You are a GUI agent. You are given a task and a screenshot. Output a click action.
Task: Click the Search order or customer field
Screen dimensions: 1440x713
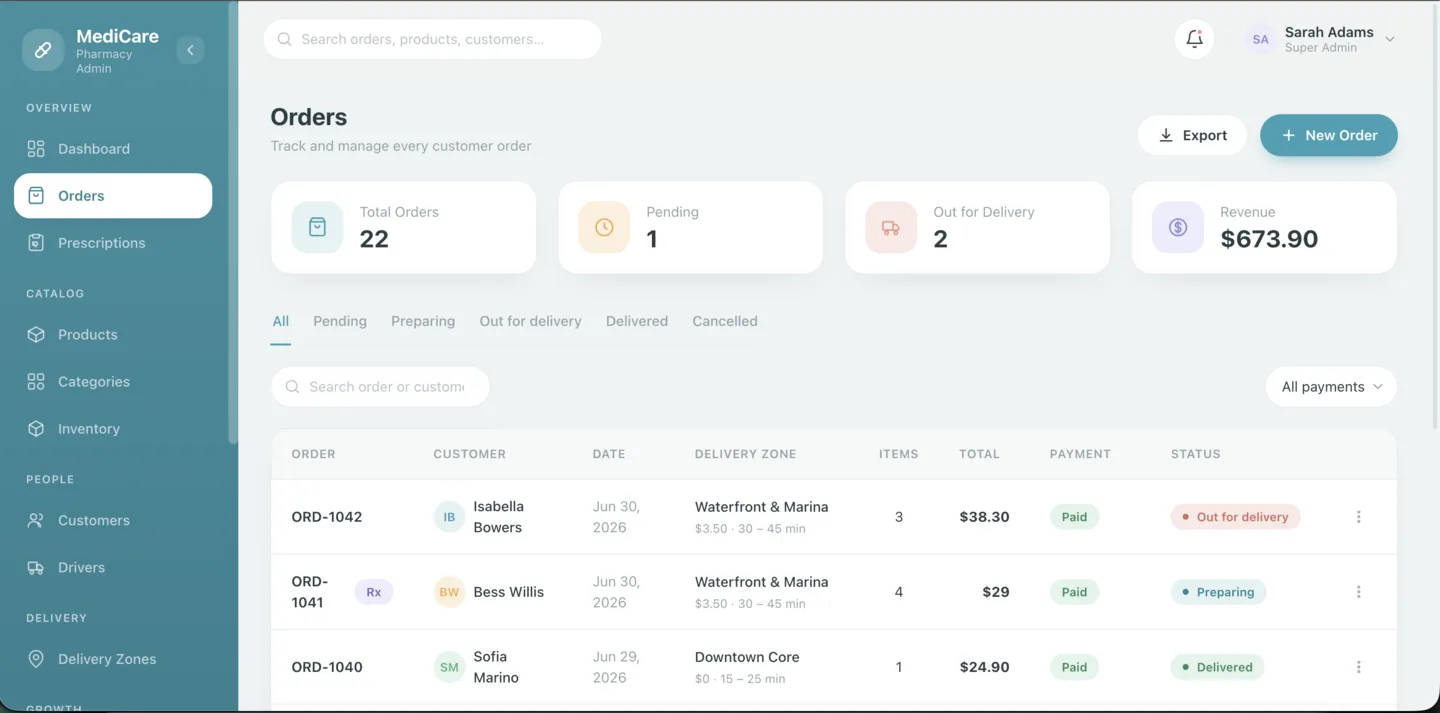[x=380, y=387]
